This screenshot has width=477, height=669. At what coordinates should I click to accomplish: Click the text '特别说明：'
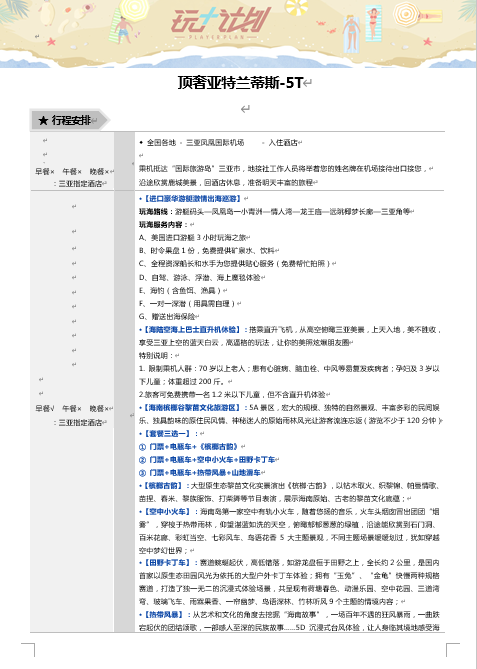157,355
